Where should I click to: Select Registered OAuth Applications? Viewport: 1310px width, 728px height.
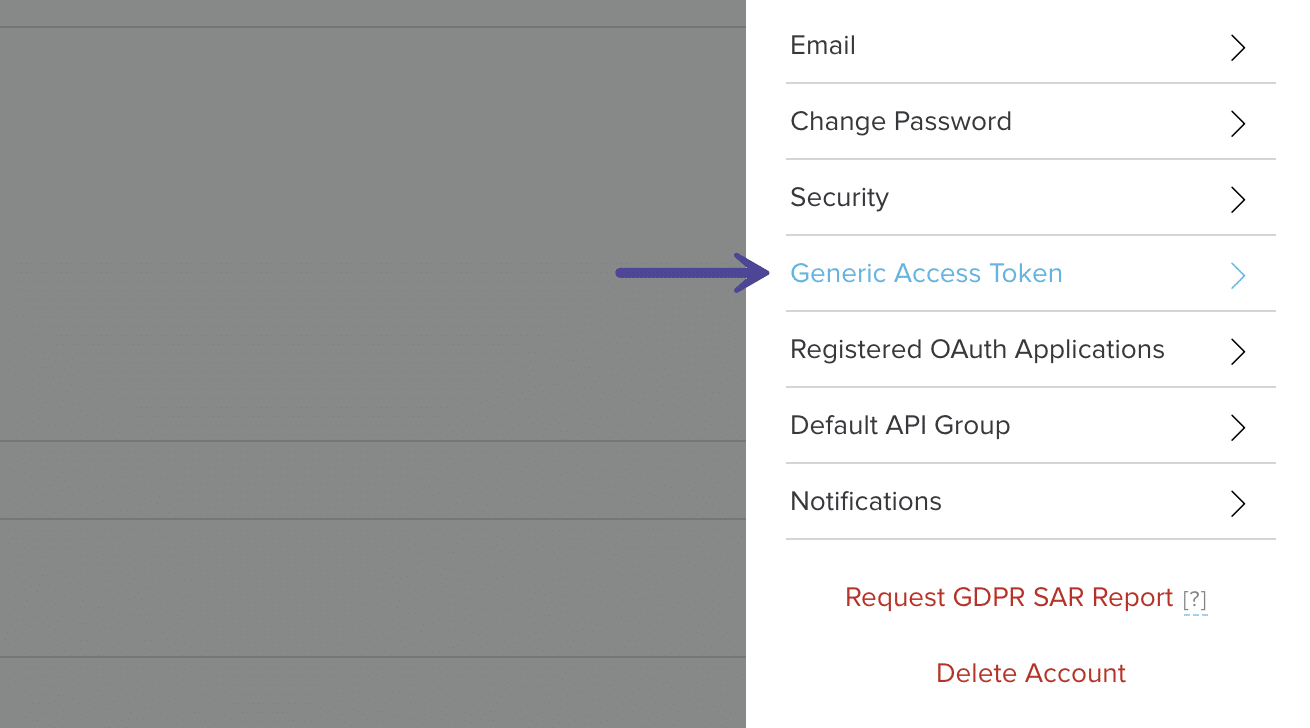click(x=977, y=349)
